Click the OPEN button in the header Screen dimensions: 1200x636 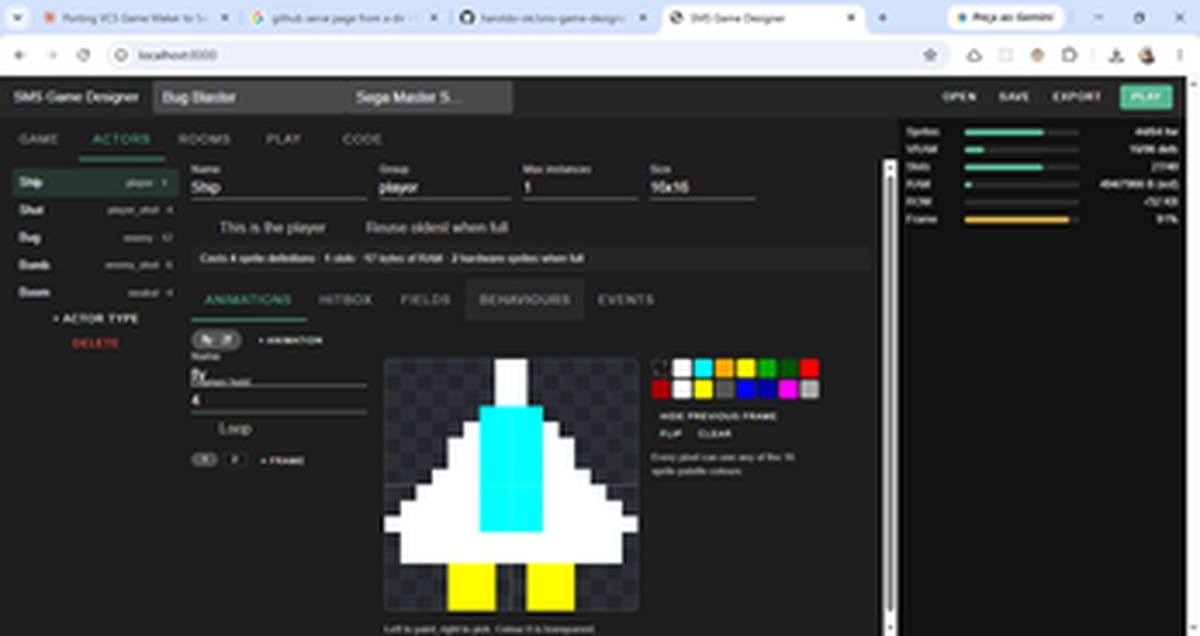(x=959, y=97)
